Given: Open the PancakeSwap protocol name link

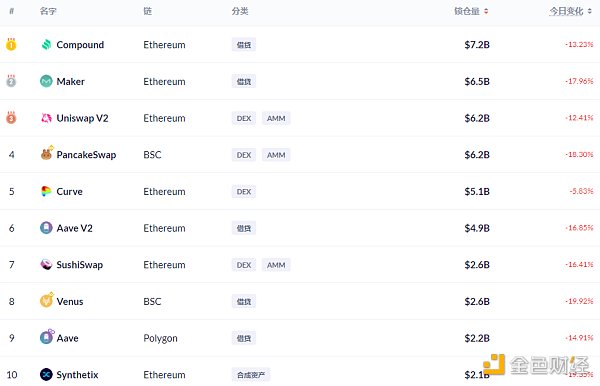Looking at the screenshot, I should tap(86, 155).
